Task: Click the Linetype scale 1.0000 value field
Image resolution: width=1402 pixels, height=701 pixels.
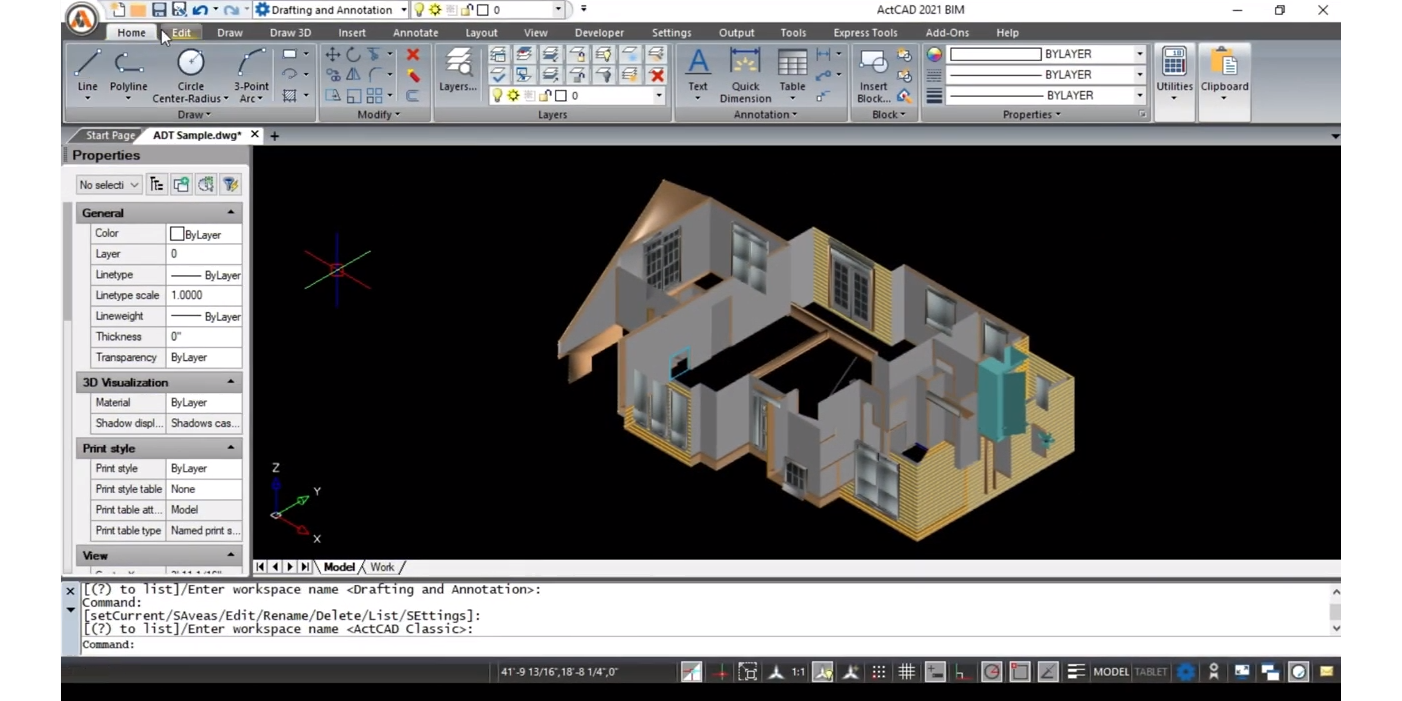Action: [x=204, y=296]
